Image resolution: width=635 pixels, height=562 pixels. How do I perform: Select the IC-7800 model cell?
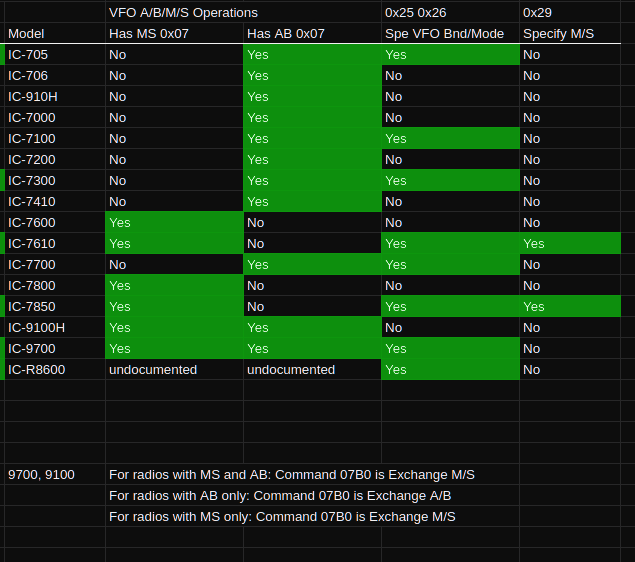click(55, 286)
